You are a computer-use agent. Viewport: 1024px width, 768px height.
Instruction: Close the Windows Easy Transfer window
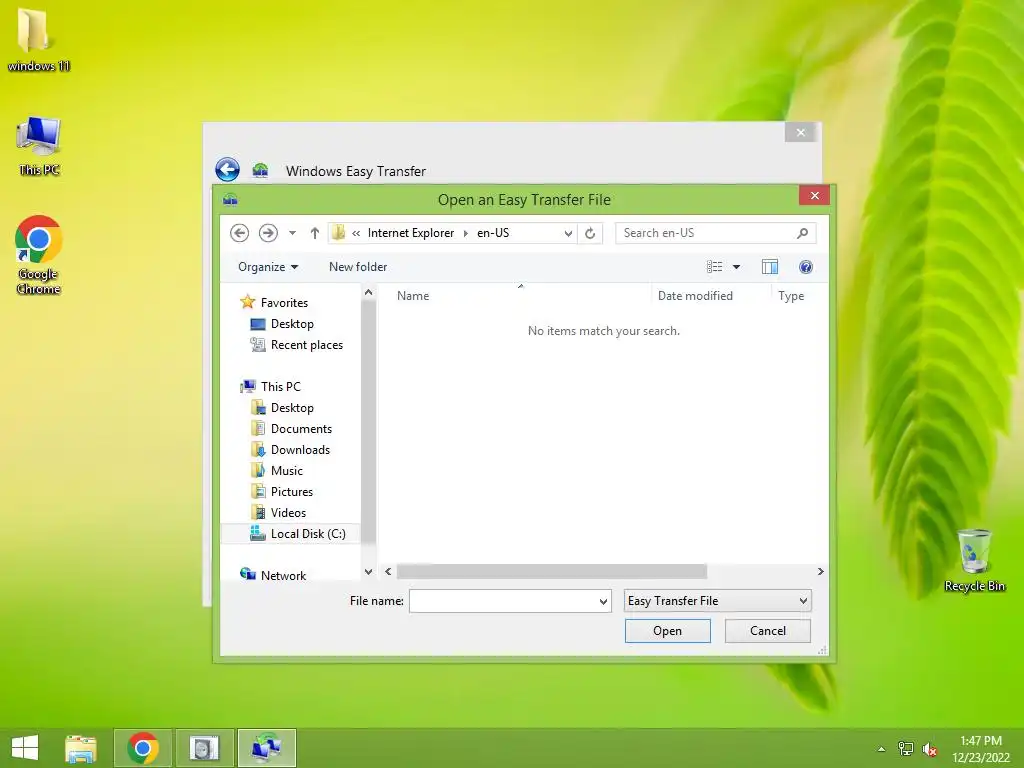click(x=801, y=133)
